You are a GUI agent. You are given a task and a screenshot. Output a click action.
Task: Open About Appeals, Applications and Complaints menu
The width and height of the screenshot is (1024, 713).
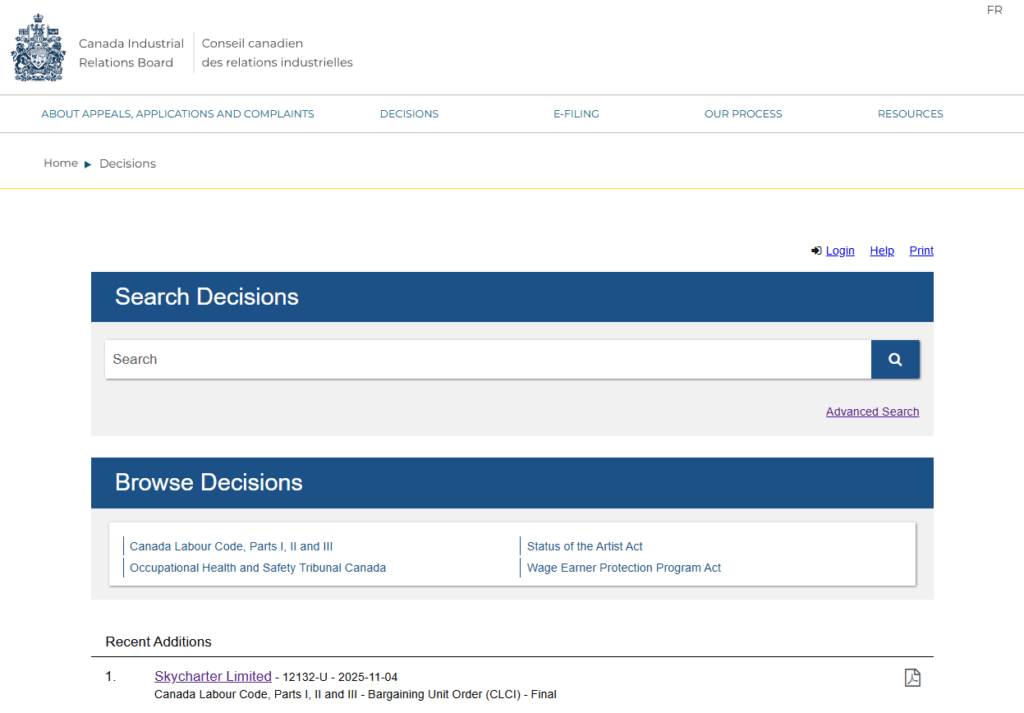click(177, 114)
